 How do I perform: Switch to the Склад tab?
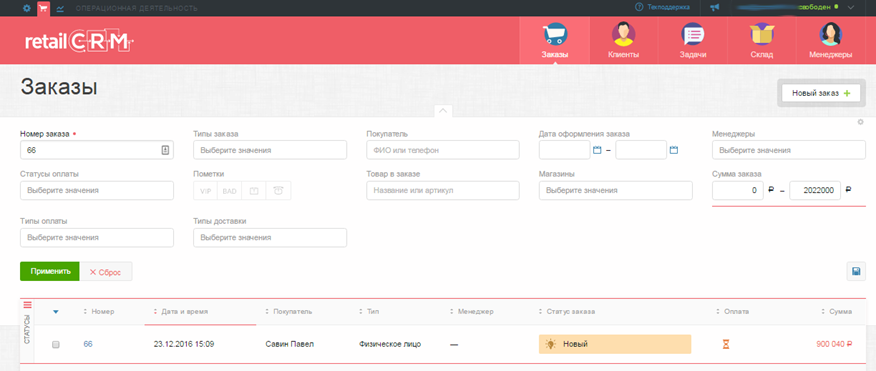pos(762,40)
